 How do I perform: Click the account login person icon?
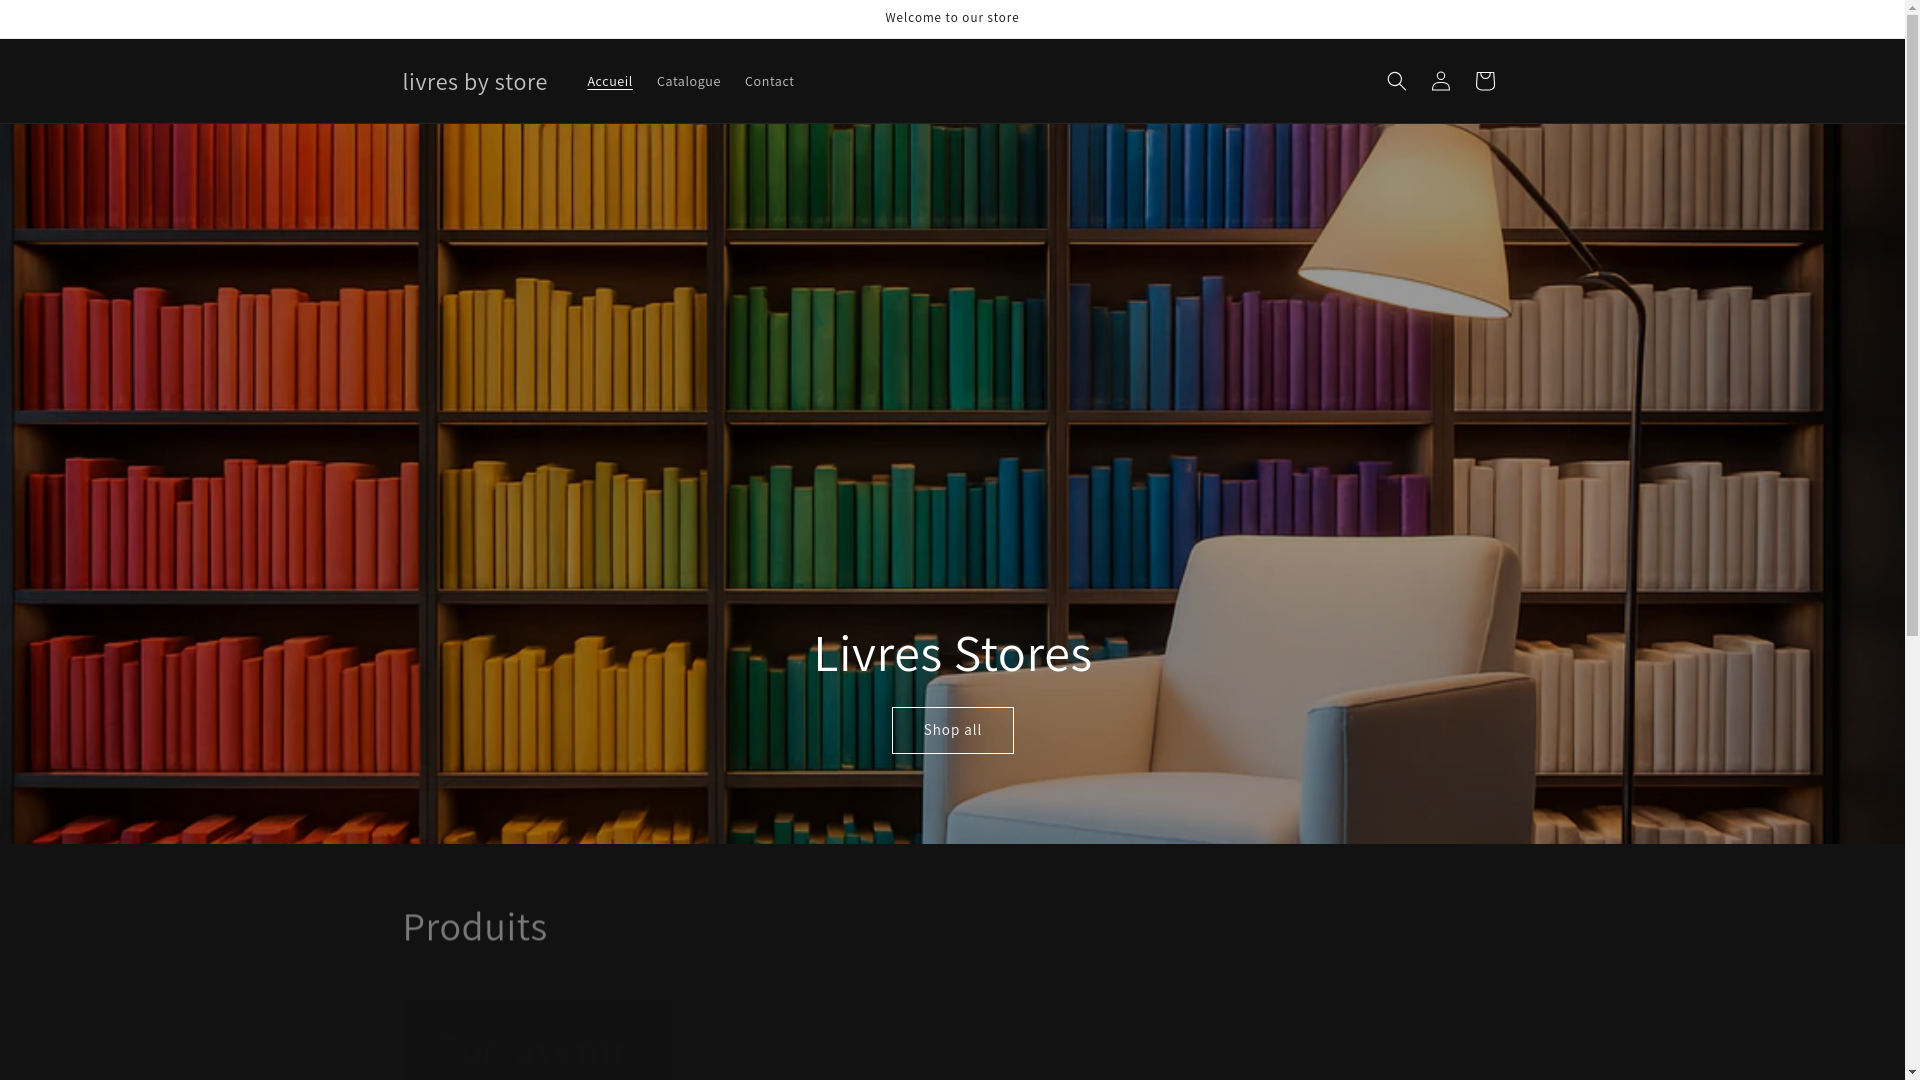(1440, 81)
